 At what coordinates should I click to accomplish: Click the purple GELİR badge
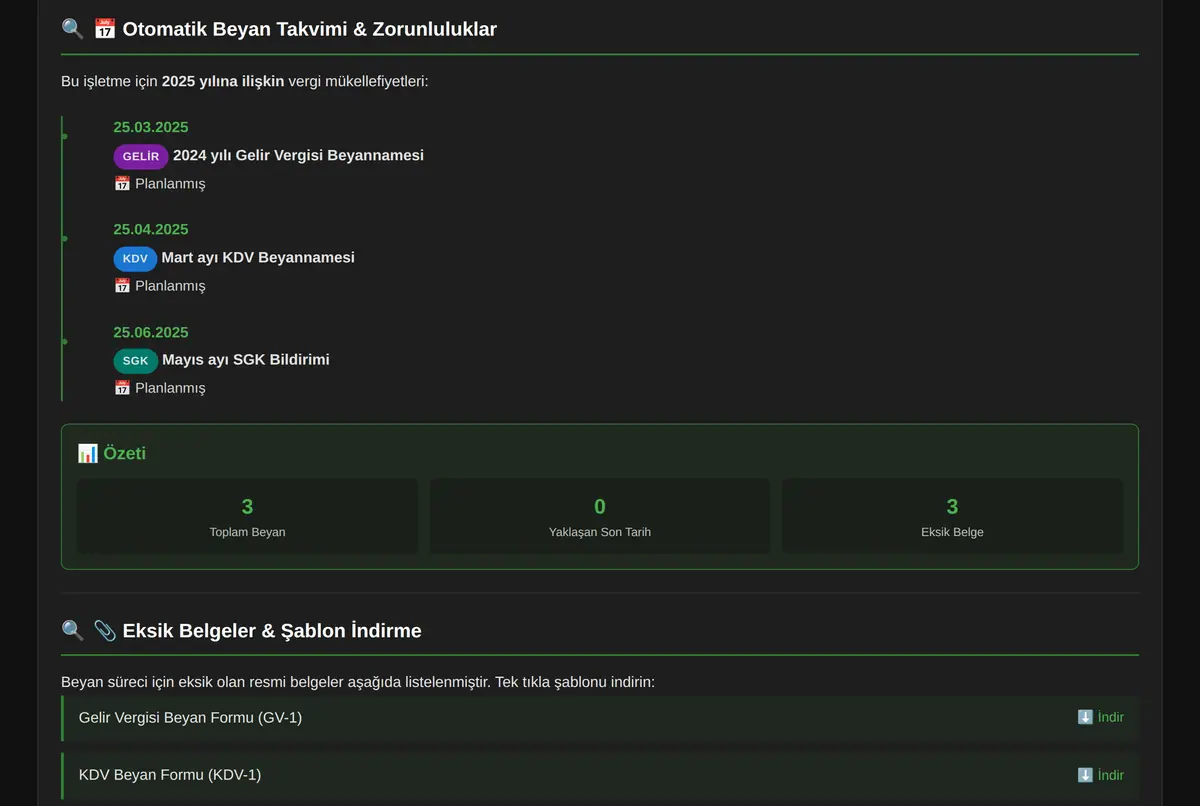point(141,157)
